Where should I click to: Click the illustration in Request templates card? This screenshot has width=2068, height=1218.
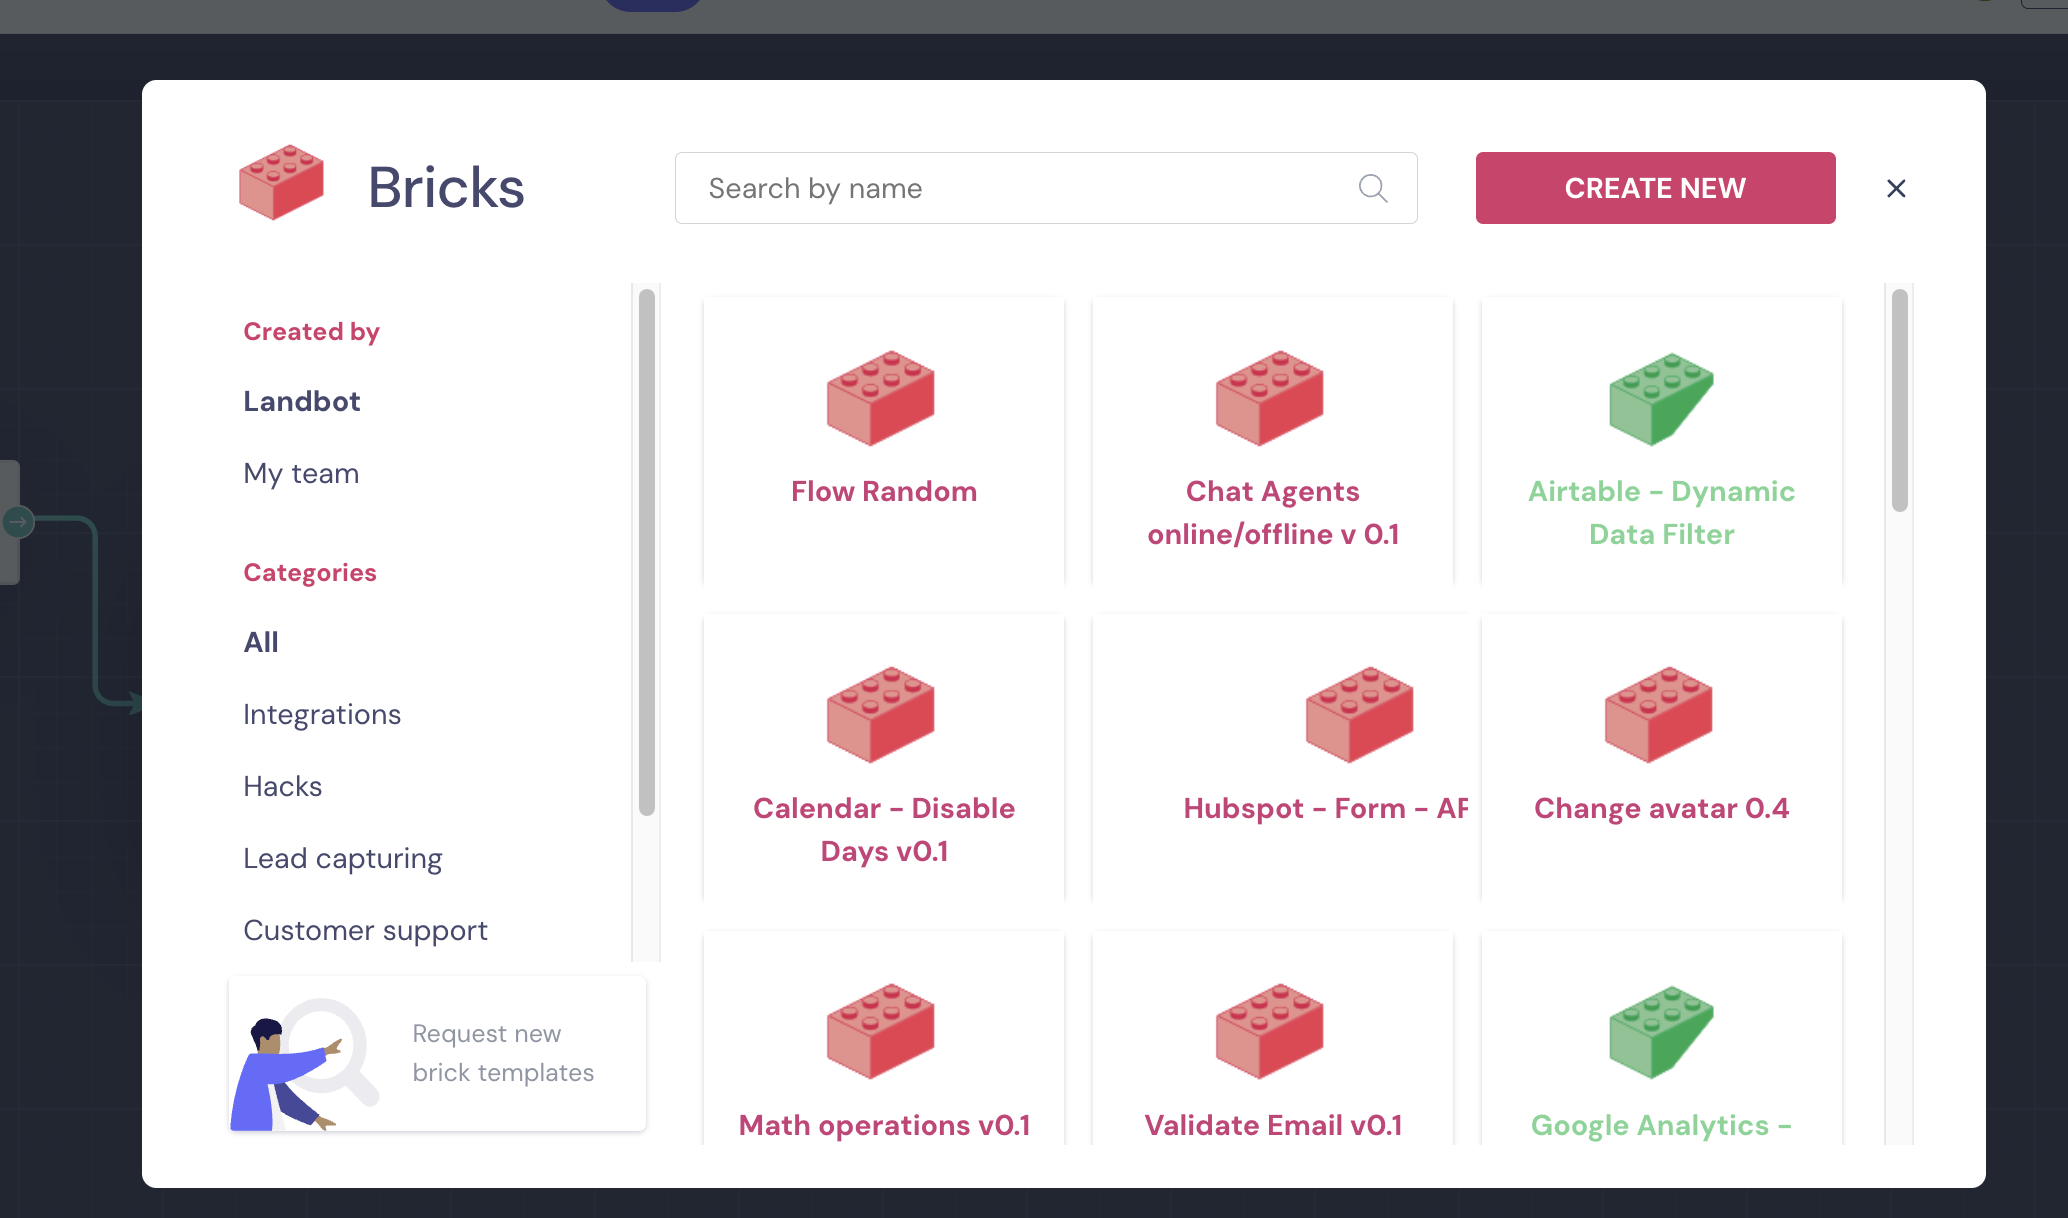305,1064
